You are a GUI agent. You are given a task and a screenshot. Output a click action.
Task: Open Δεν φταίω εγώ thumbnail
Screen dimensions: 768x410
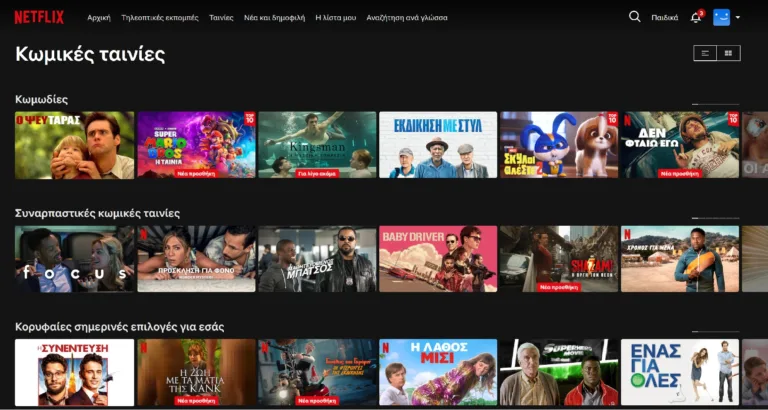[680, 145]
